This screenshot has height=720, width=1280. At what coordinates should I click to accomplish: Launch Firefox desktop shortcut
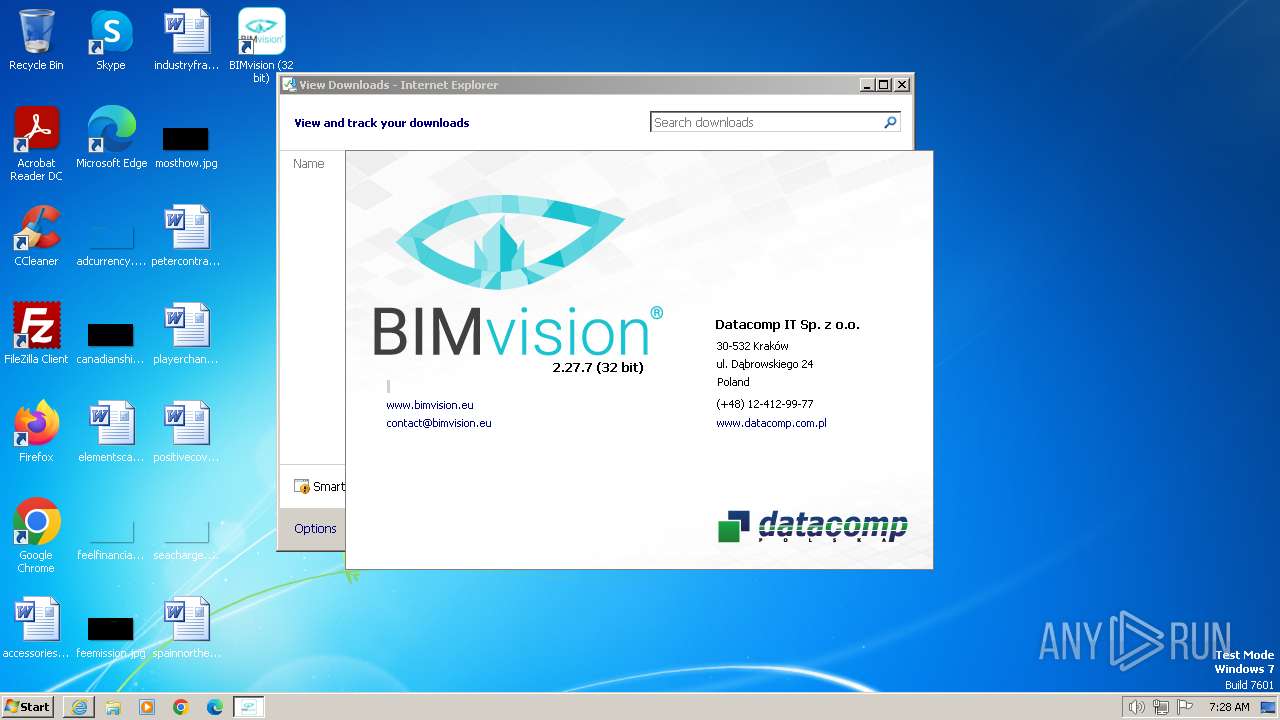(x=36, y=432)
